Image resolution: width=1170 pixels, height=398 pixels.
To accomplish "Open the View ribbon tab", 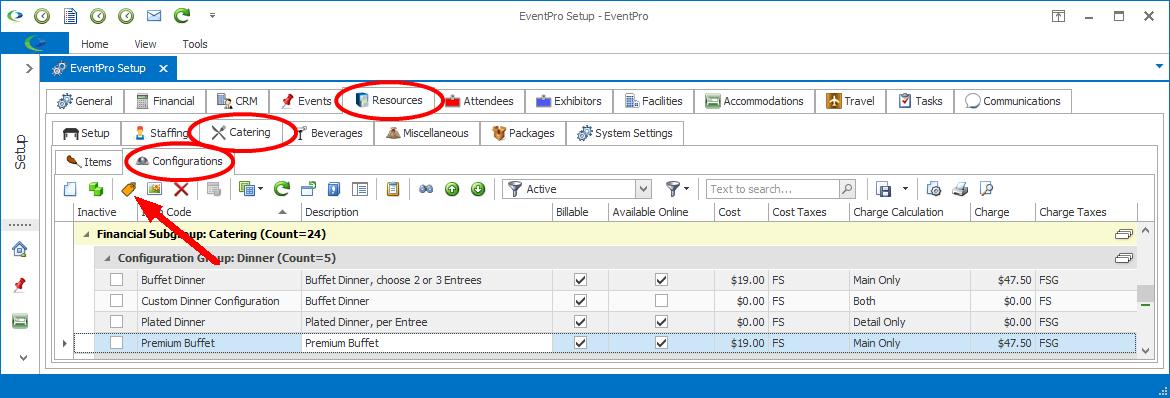I will pyautogui.click(x=146, y=44).
